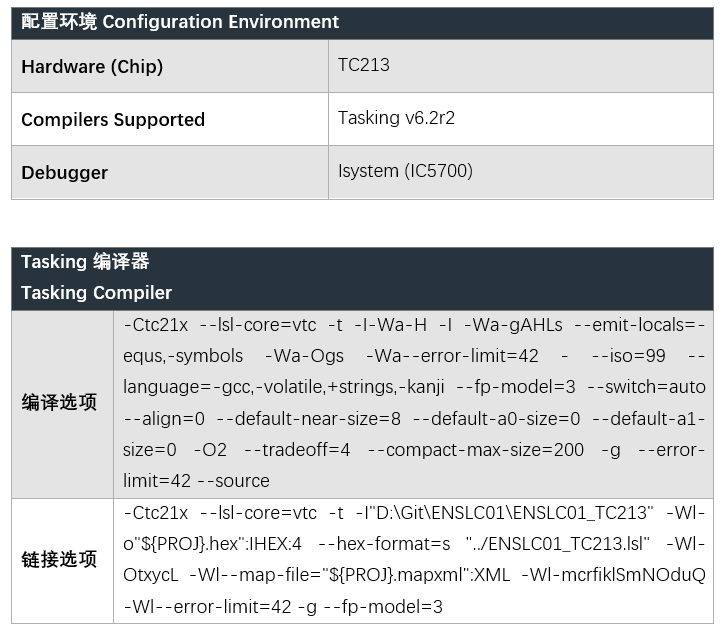Select the 链接选项 label cell
The width and height of the screenshot is (722, 633).
click(x=60, y=560)
